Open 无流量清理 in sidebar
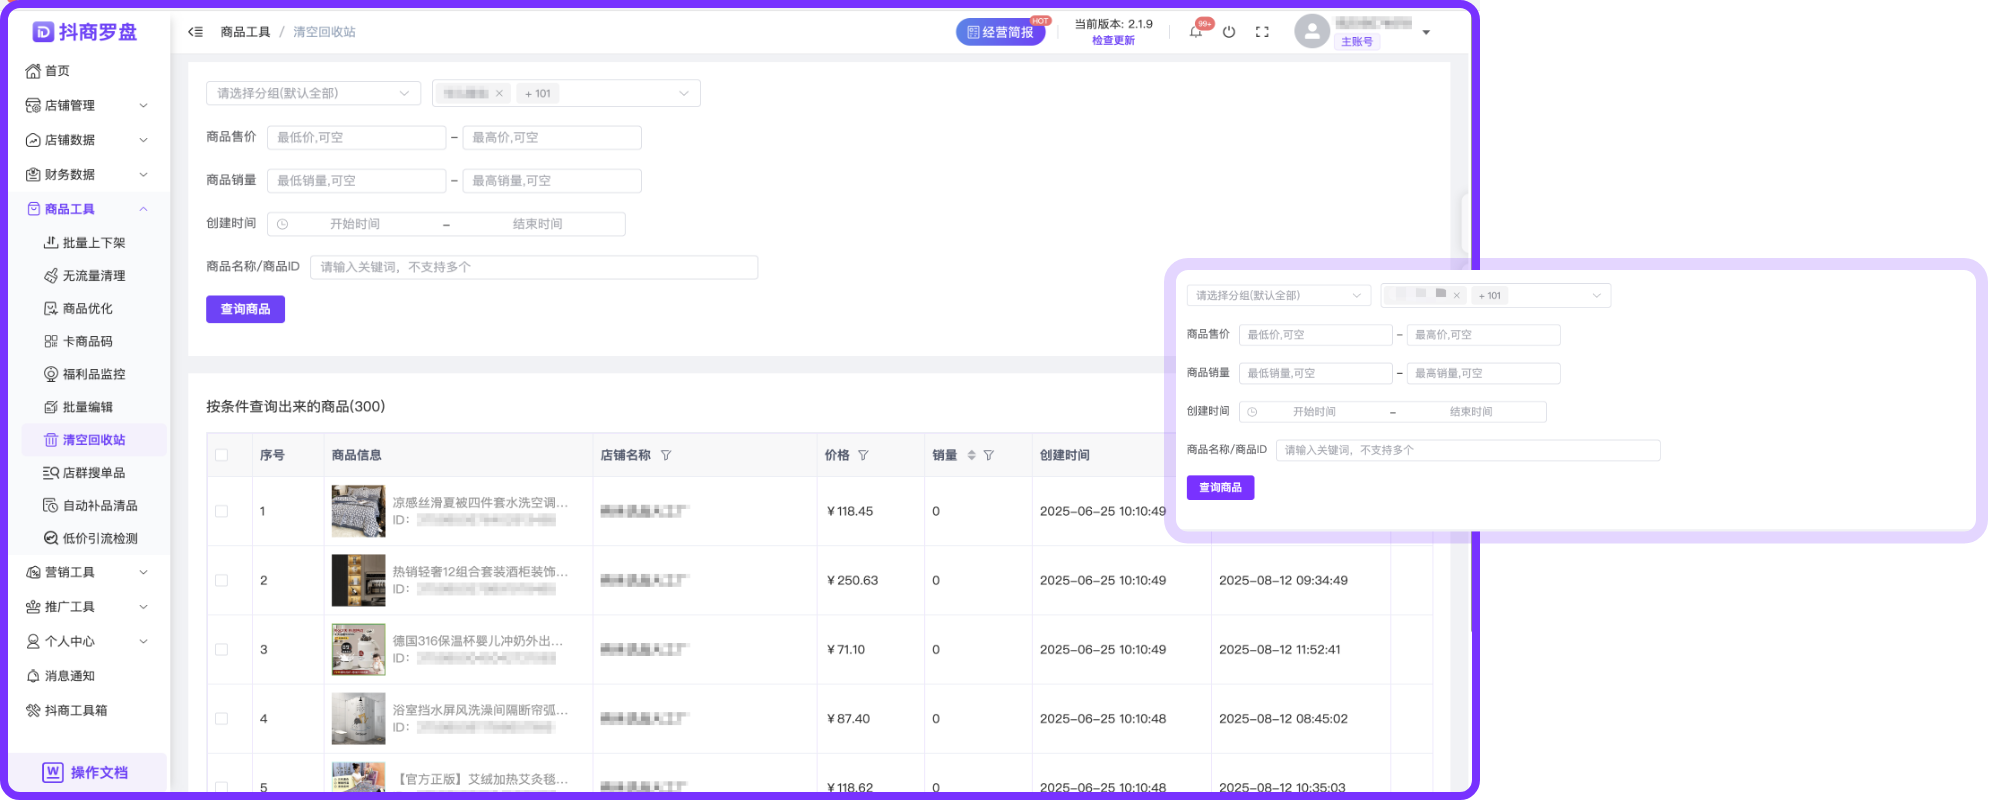The image size is (2000, 800). pyautogui.click(x=93, y=276)
